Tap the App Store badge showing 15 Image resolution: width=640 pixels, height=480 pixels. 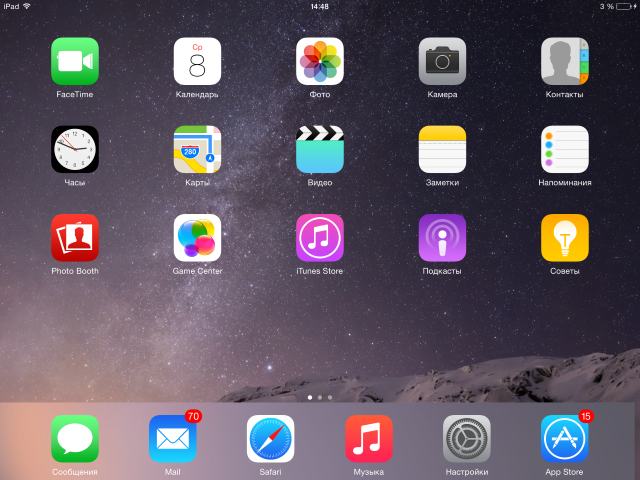tap(586, 416)
